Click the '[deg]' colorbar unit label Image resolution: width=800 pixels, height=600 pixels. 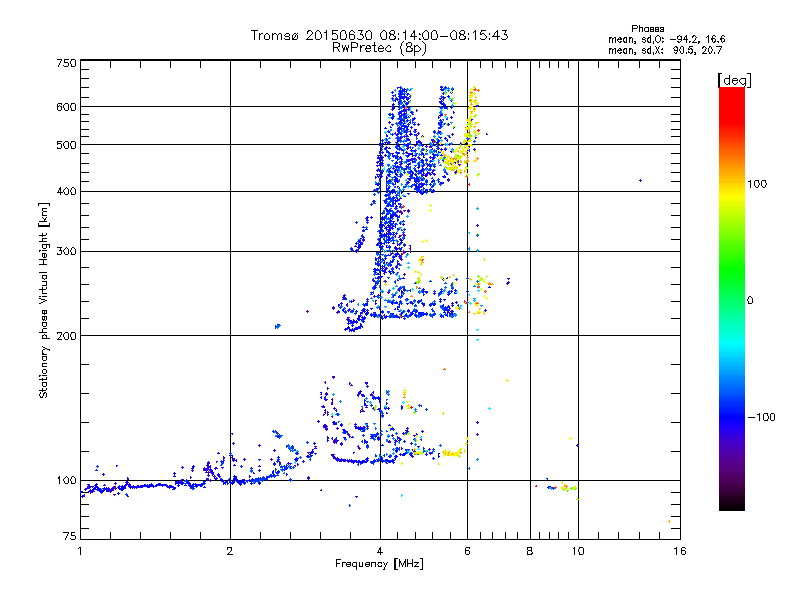coord(734,80)
